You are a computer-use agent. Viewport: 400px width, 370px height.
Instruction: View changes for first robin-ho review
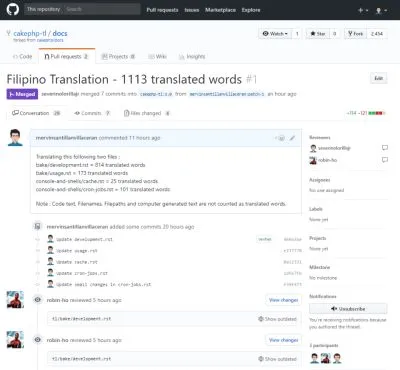click(283, 300)
